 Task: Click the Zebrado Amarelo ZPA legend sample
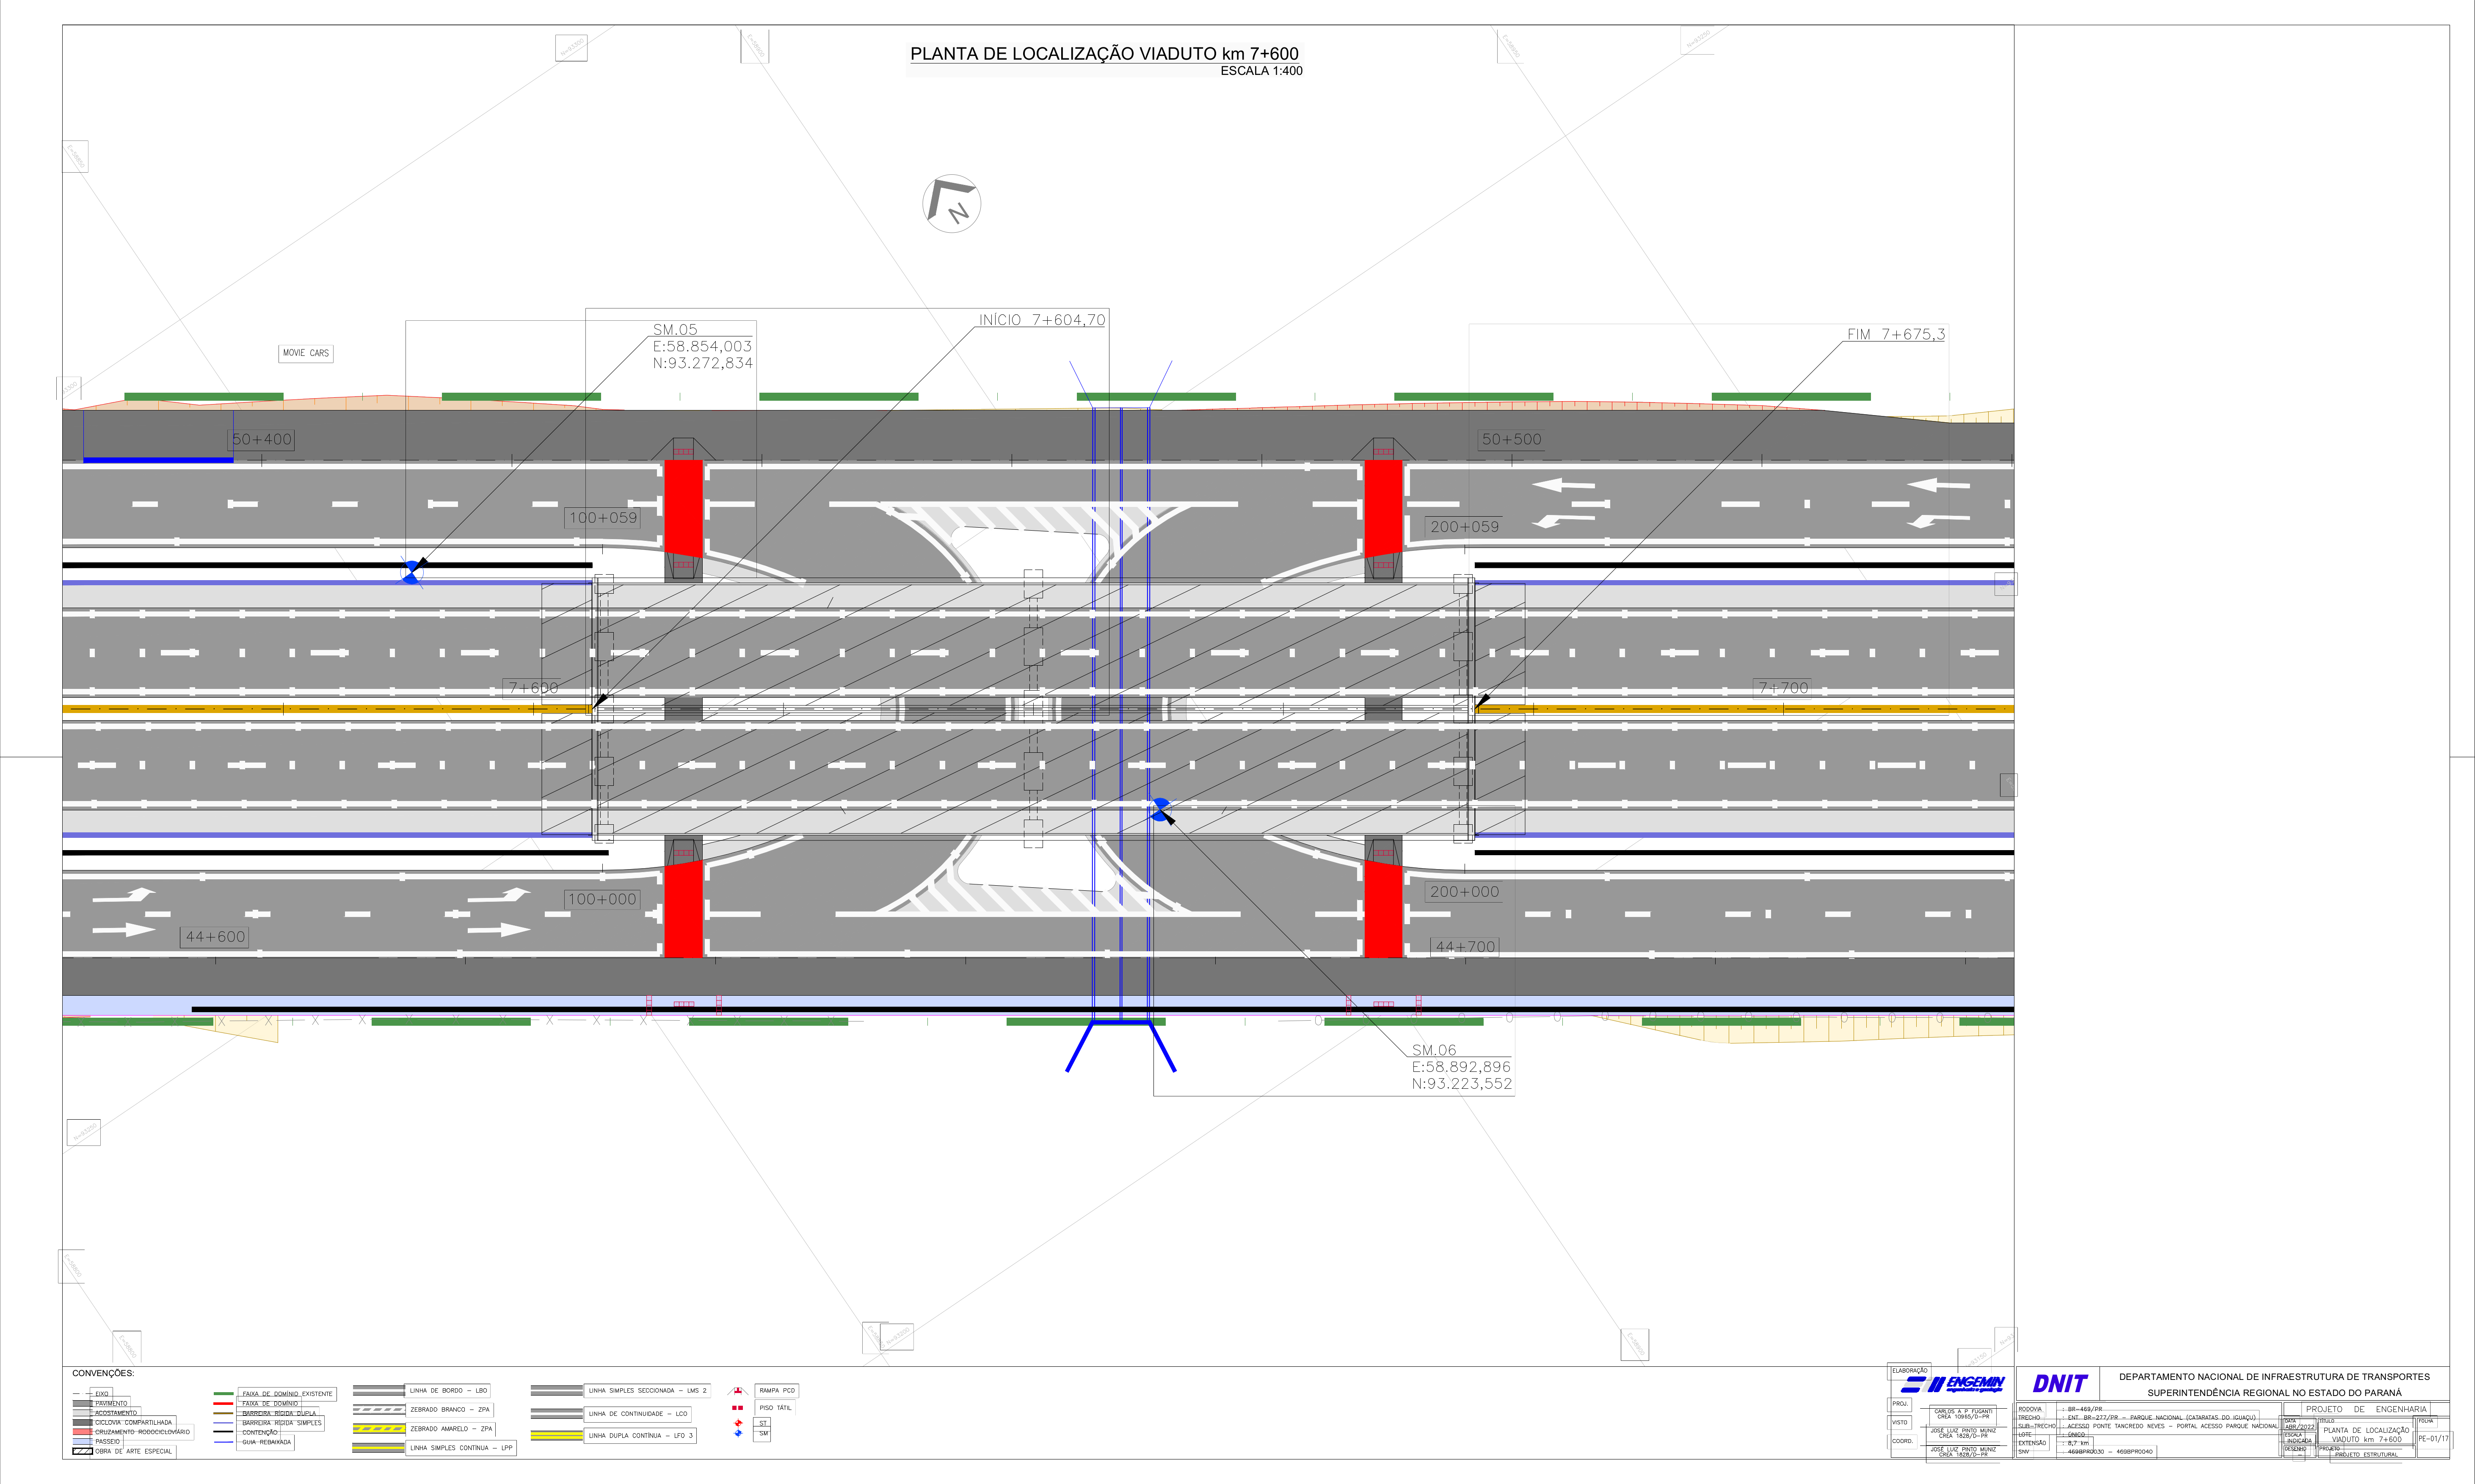(x=378, y=1429)
